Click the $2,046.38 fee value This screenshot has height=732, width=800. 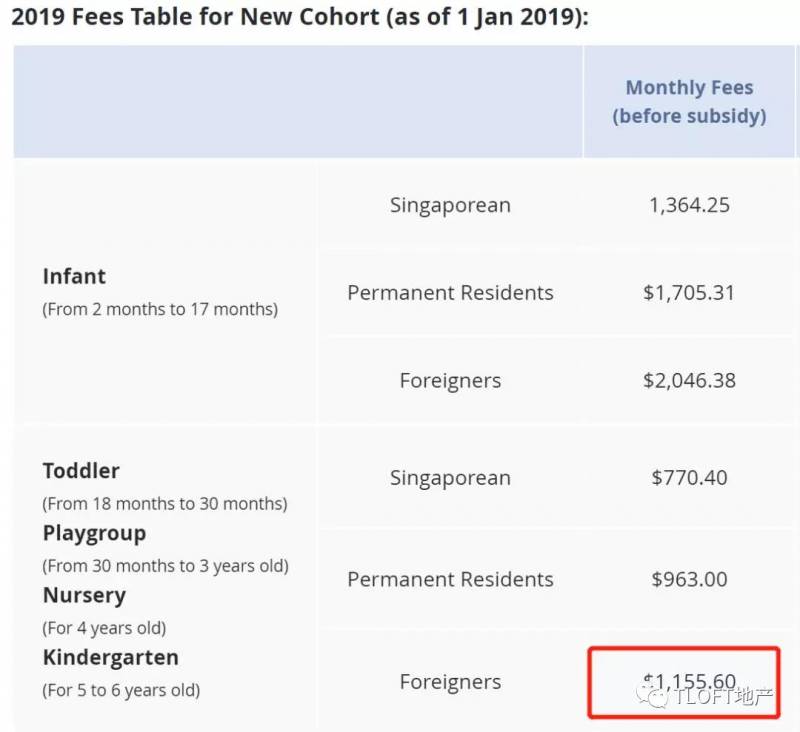(x=689, y=381)
